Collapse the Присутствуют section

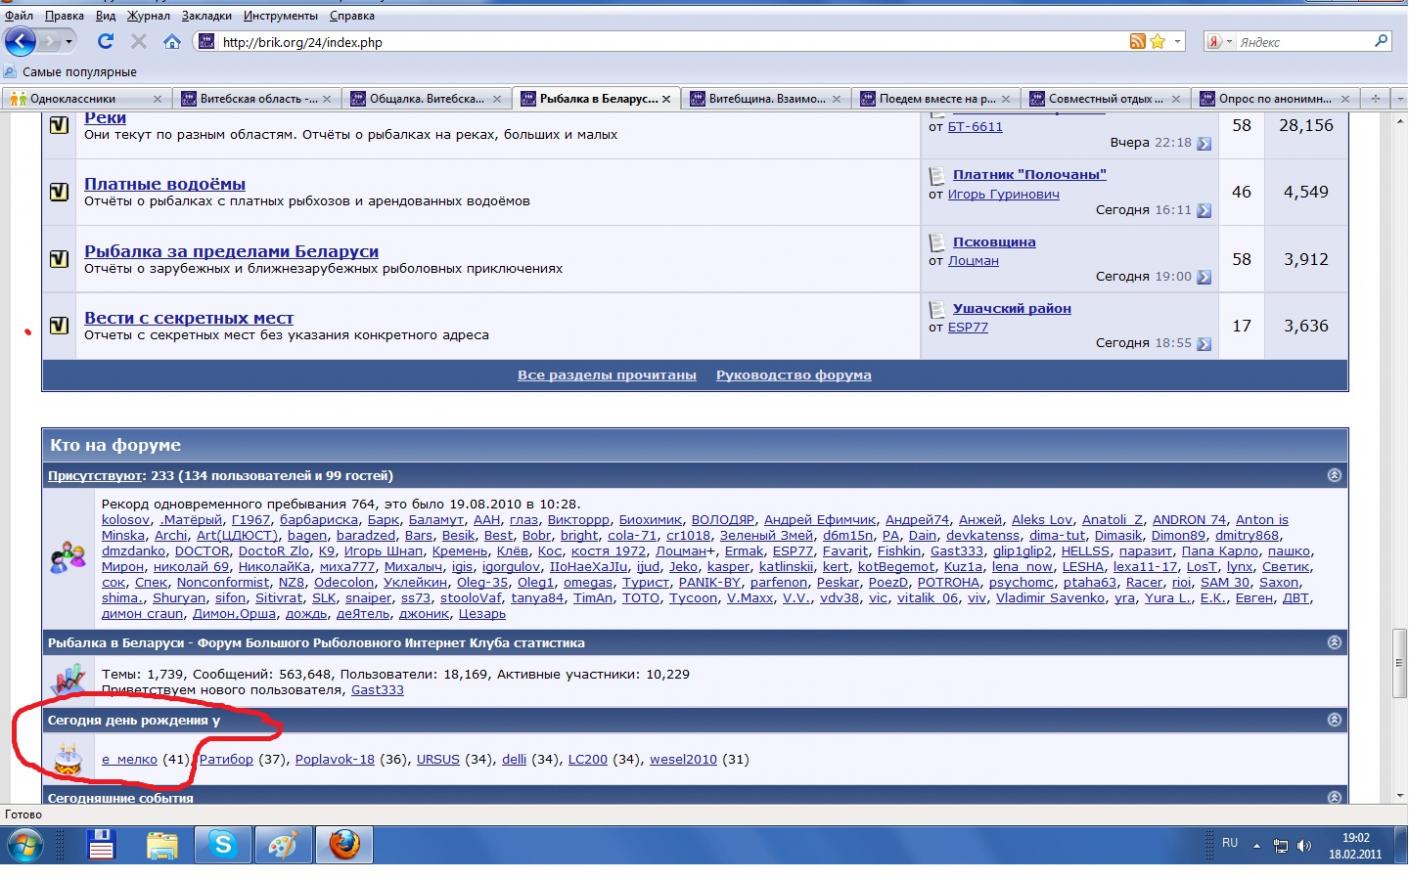1334,476
